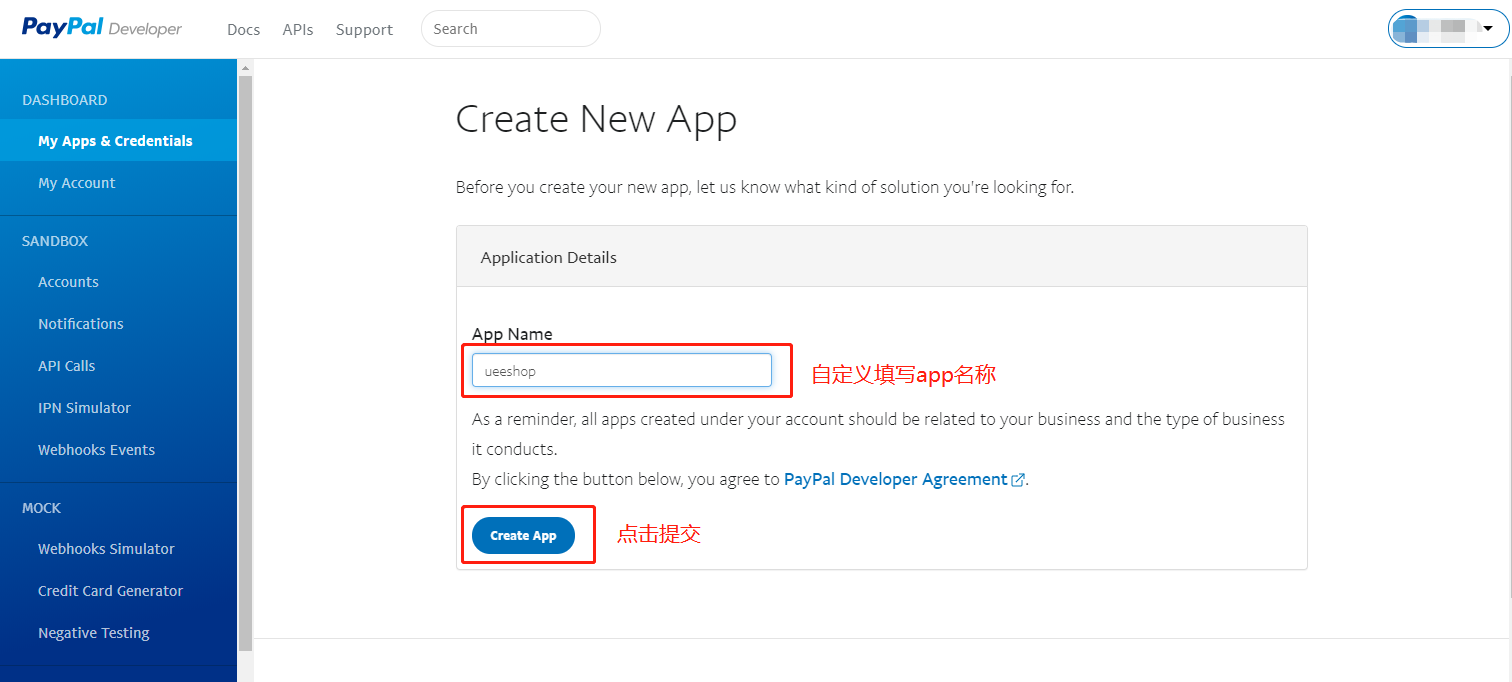Open the user account dropdown arrow
The image size is (1512, 682).
1487,29
